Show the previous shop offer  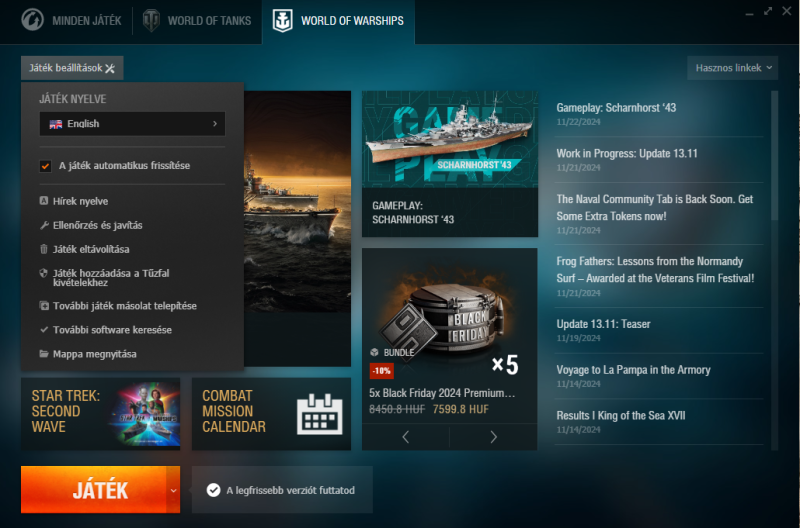[x=406, y=437]
